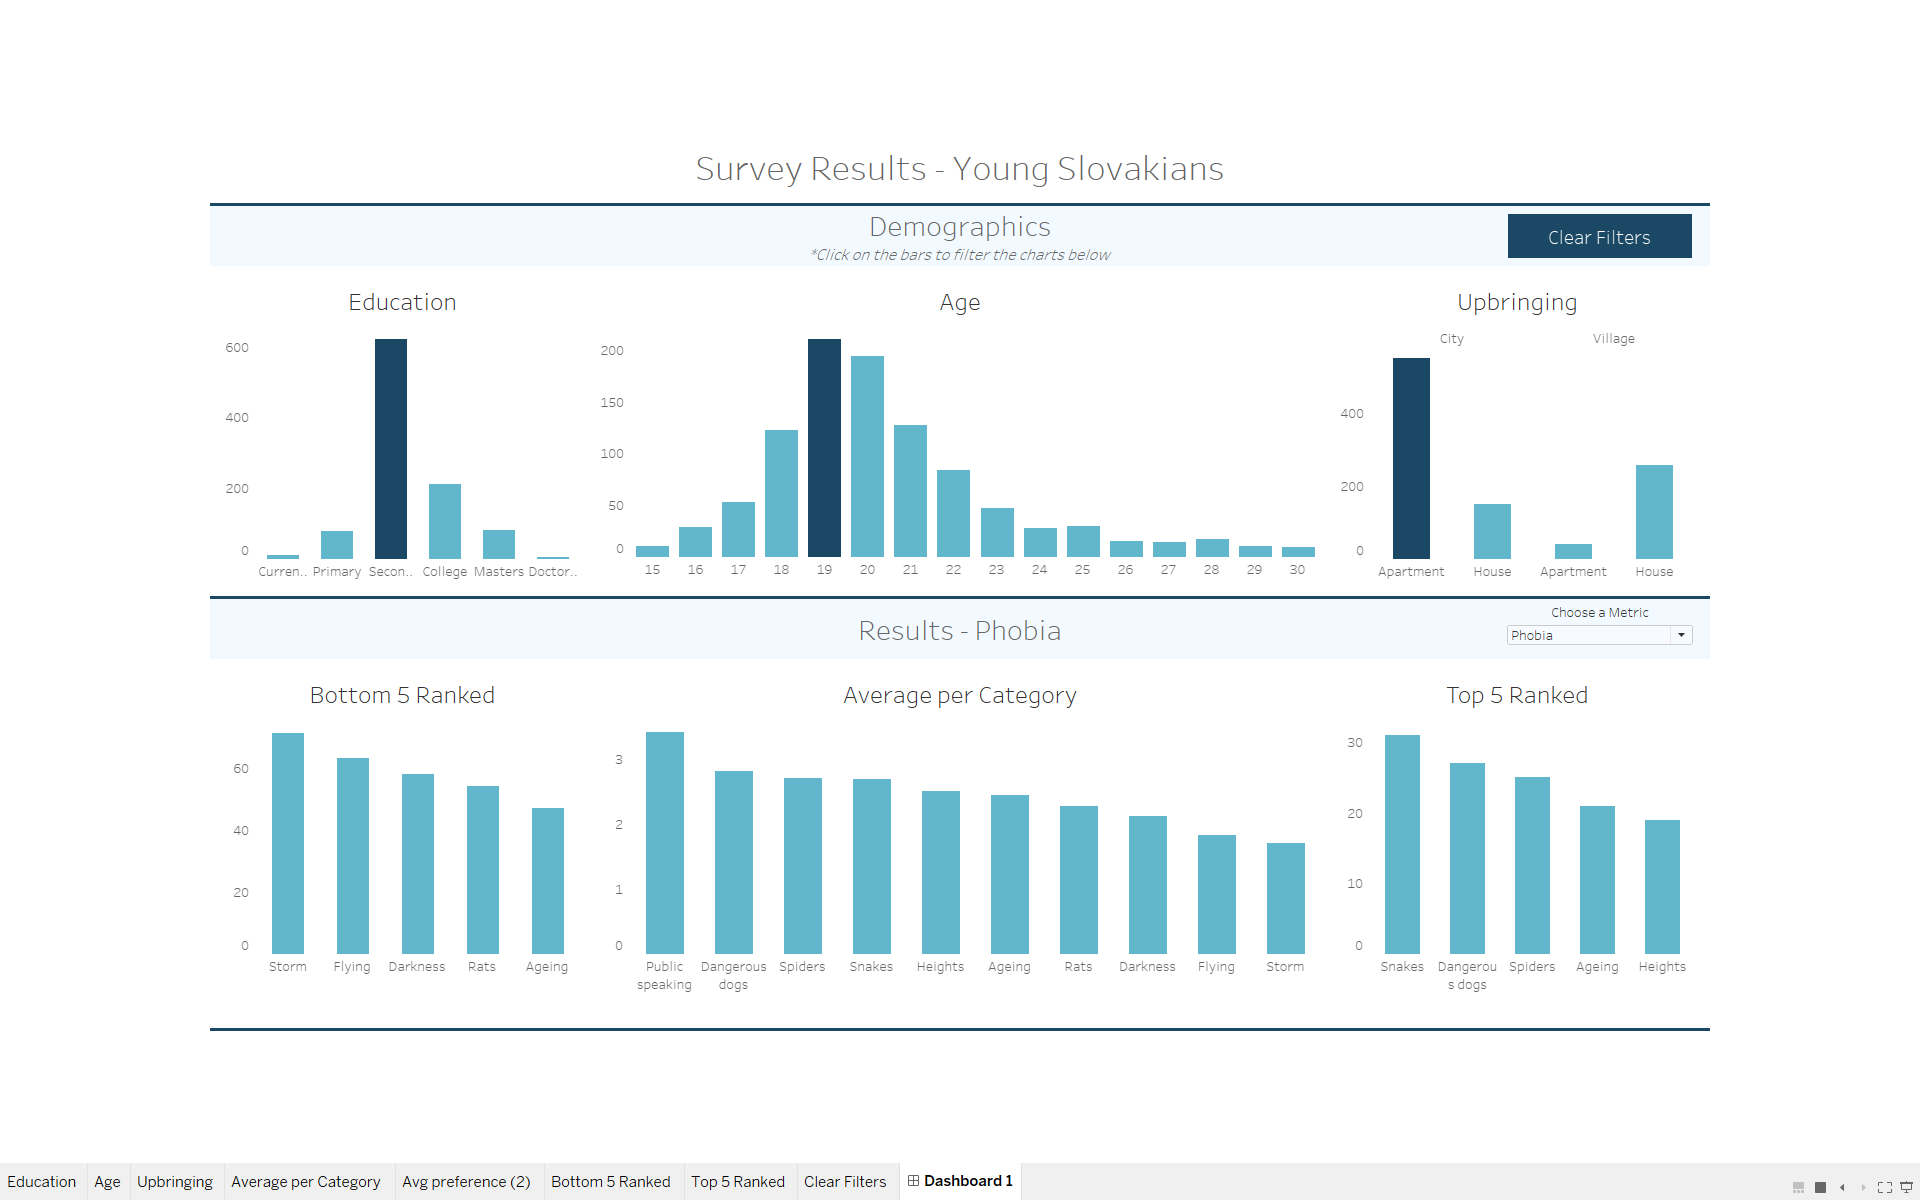Select the age 19 bar
The width and height of the screenshot is (1920, 1200).
coord(824,450)
